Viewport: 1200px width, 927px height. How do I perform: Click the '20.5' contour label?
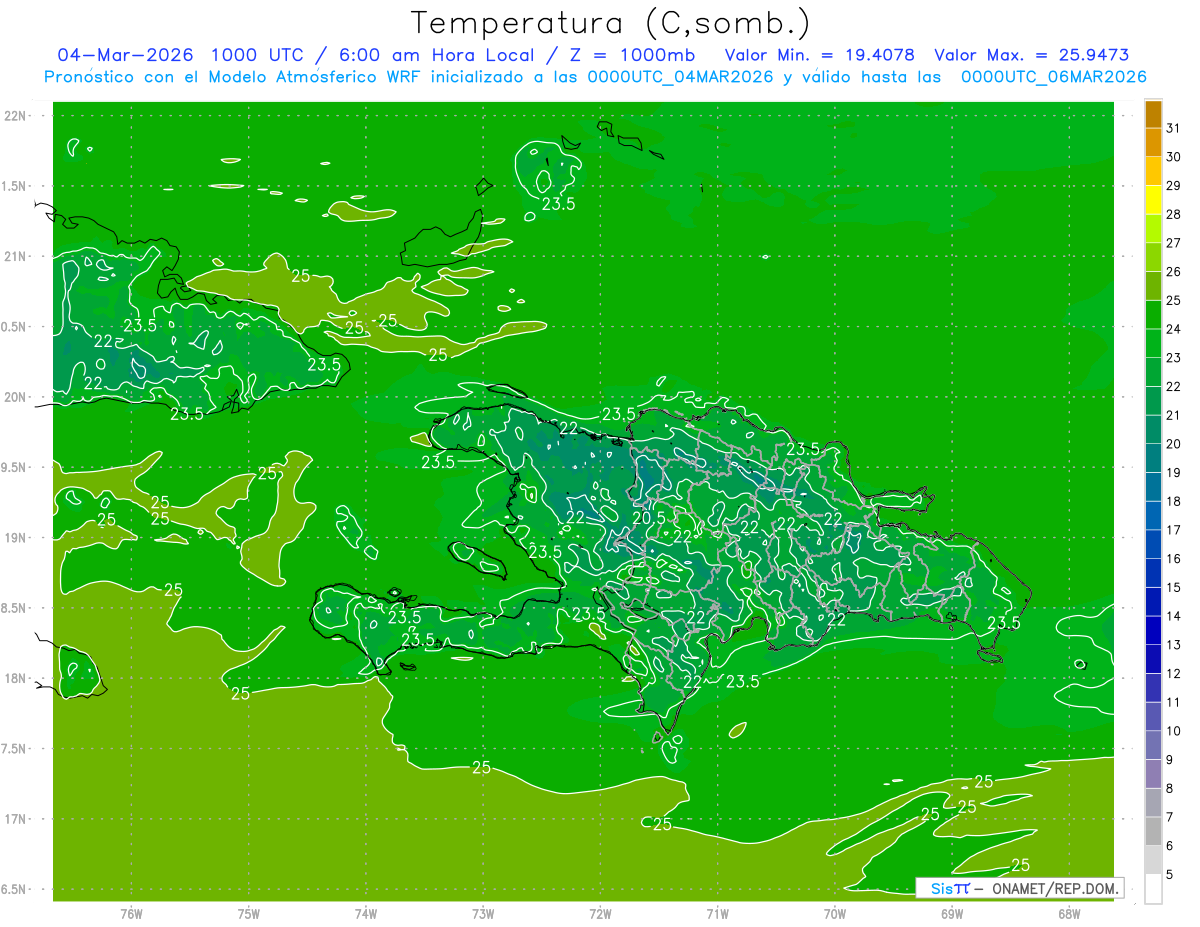(648, 518)
